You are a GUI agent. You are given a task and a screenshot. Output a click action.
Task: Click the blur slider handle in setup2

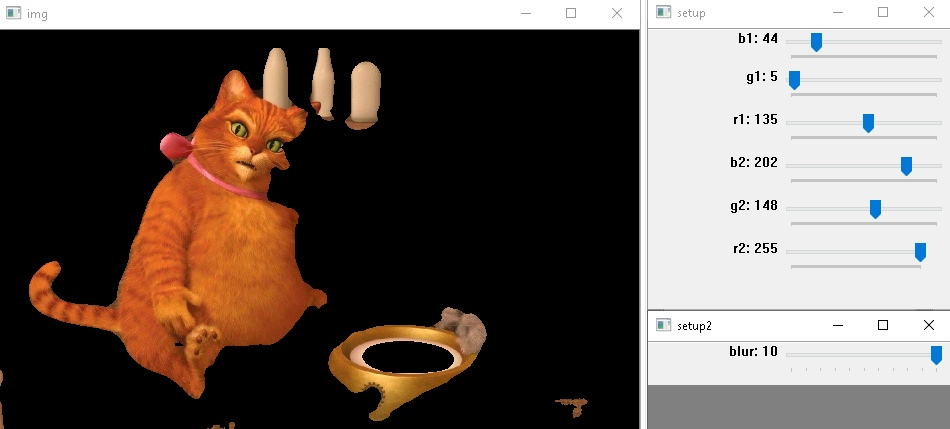(936, 355)
